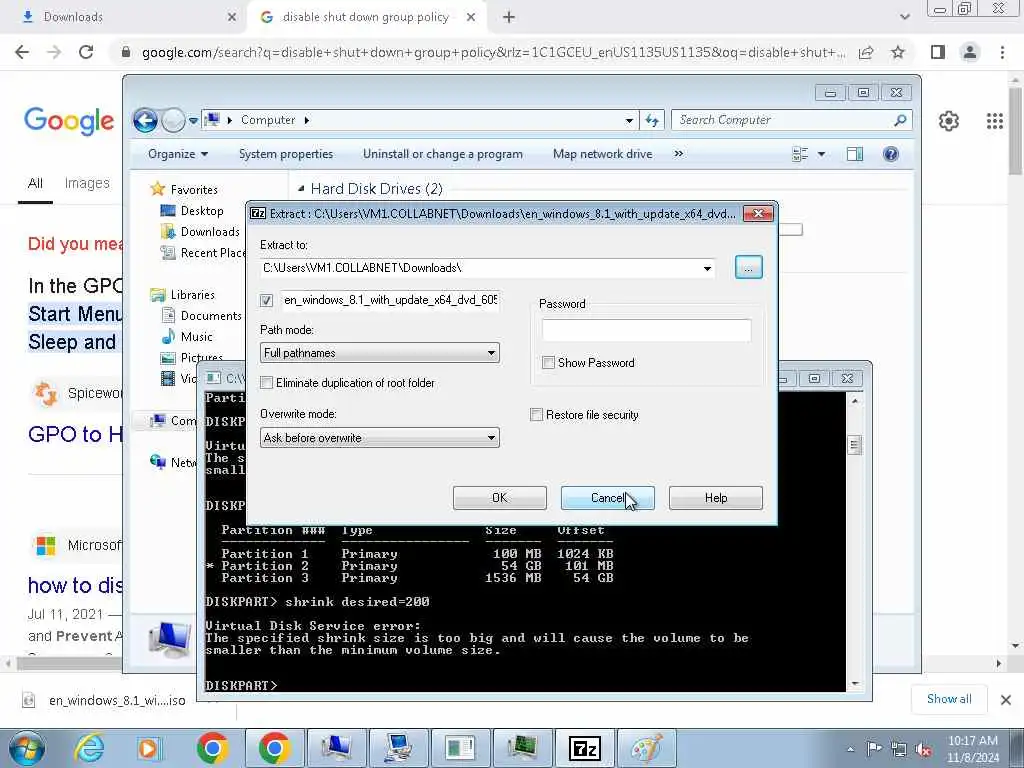Open Path mode Full pathnames dropdown

tap(379, 353)
